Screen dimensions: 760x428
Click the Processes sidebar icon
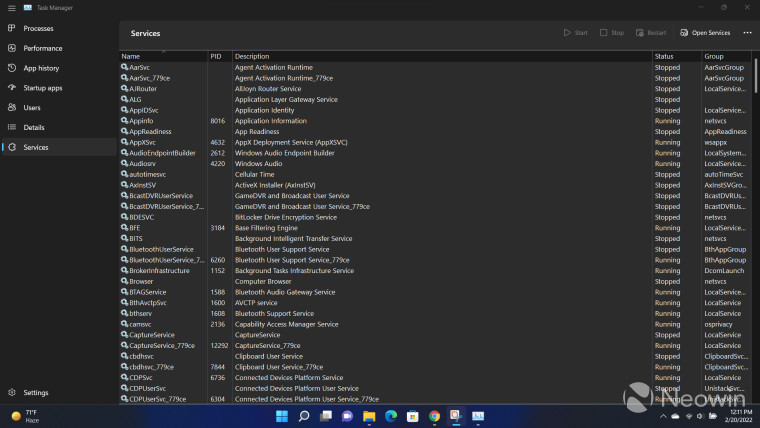tap(12, 28)
